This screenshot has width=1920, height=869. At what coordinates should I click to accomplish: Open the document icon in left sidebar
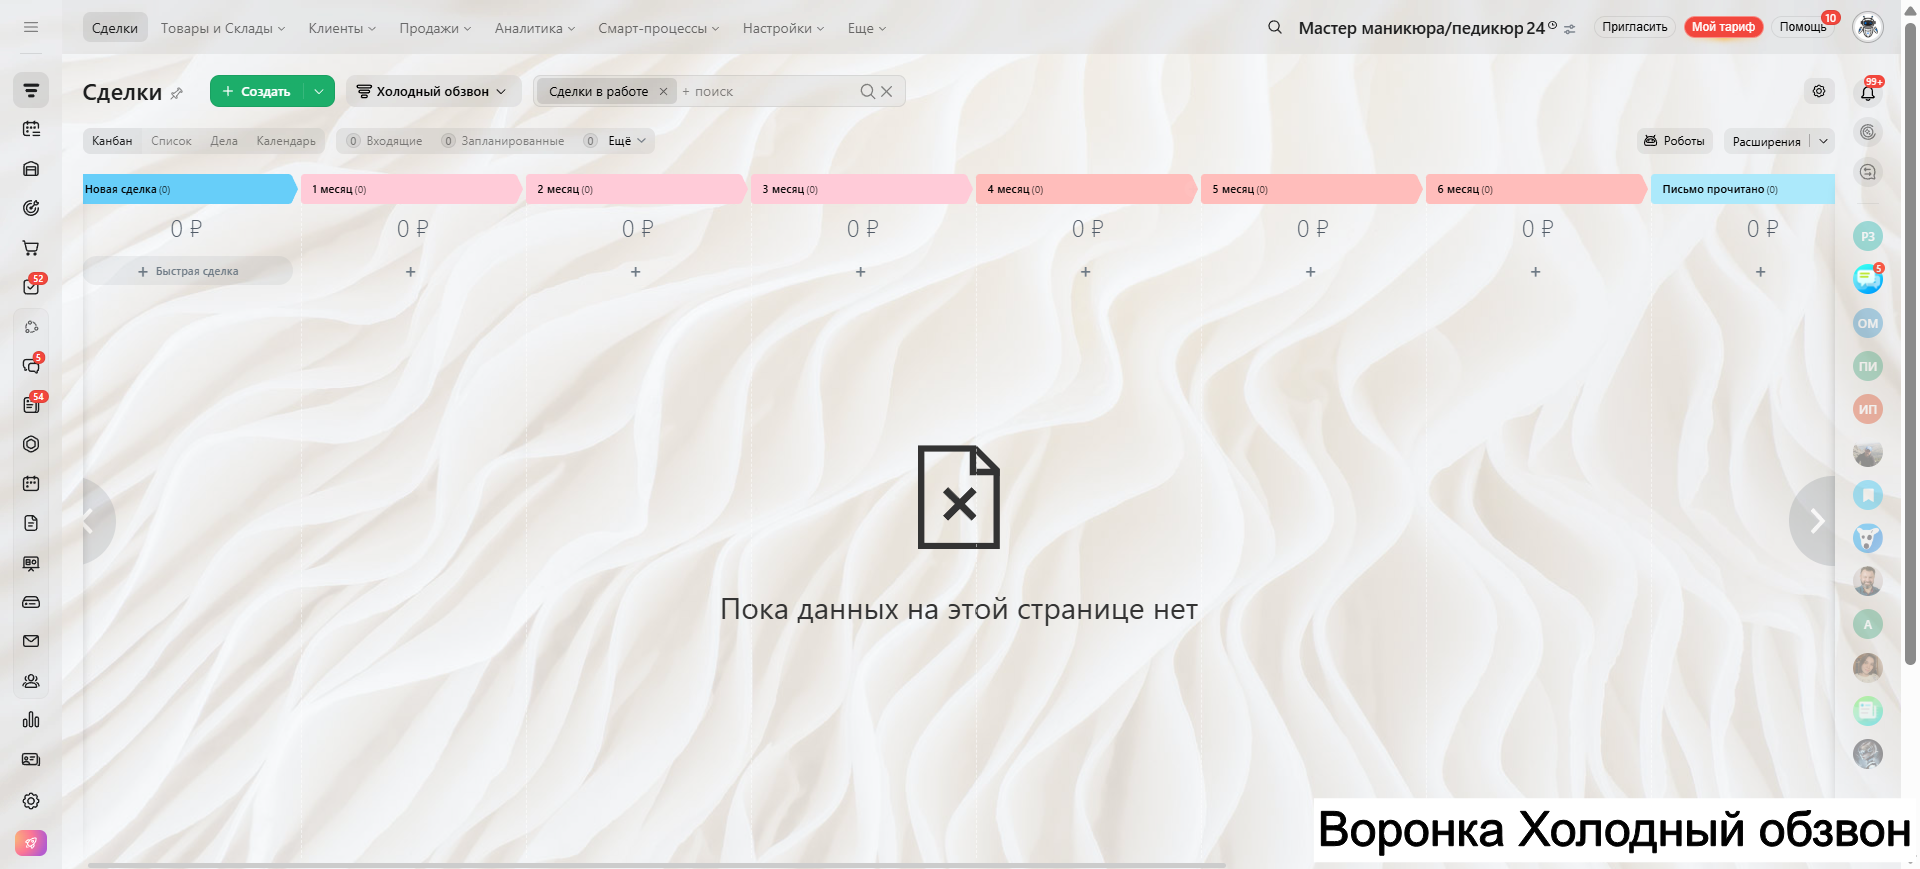31,523
